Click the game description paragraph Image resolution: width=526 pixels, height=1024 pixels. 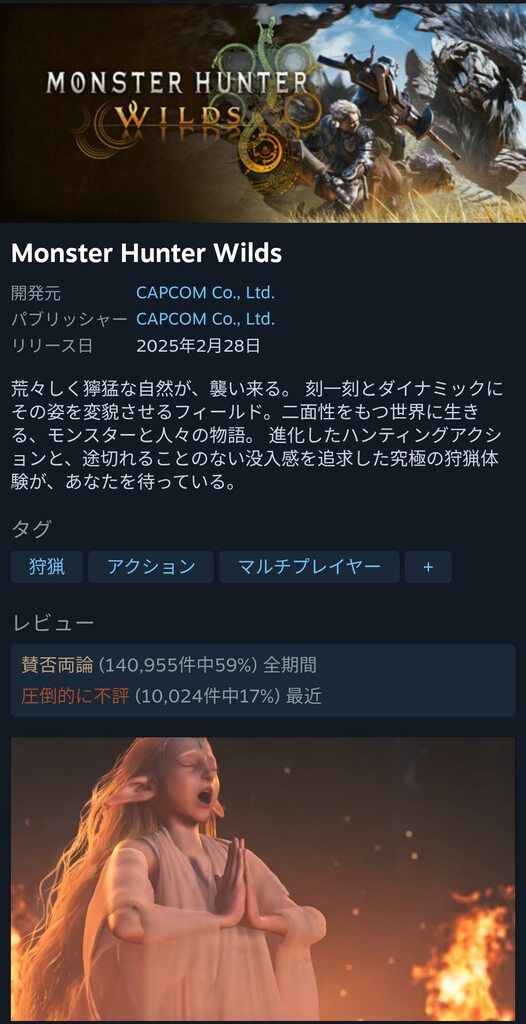[x=257, y=437]
